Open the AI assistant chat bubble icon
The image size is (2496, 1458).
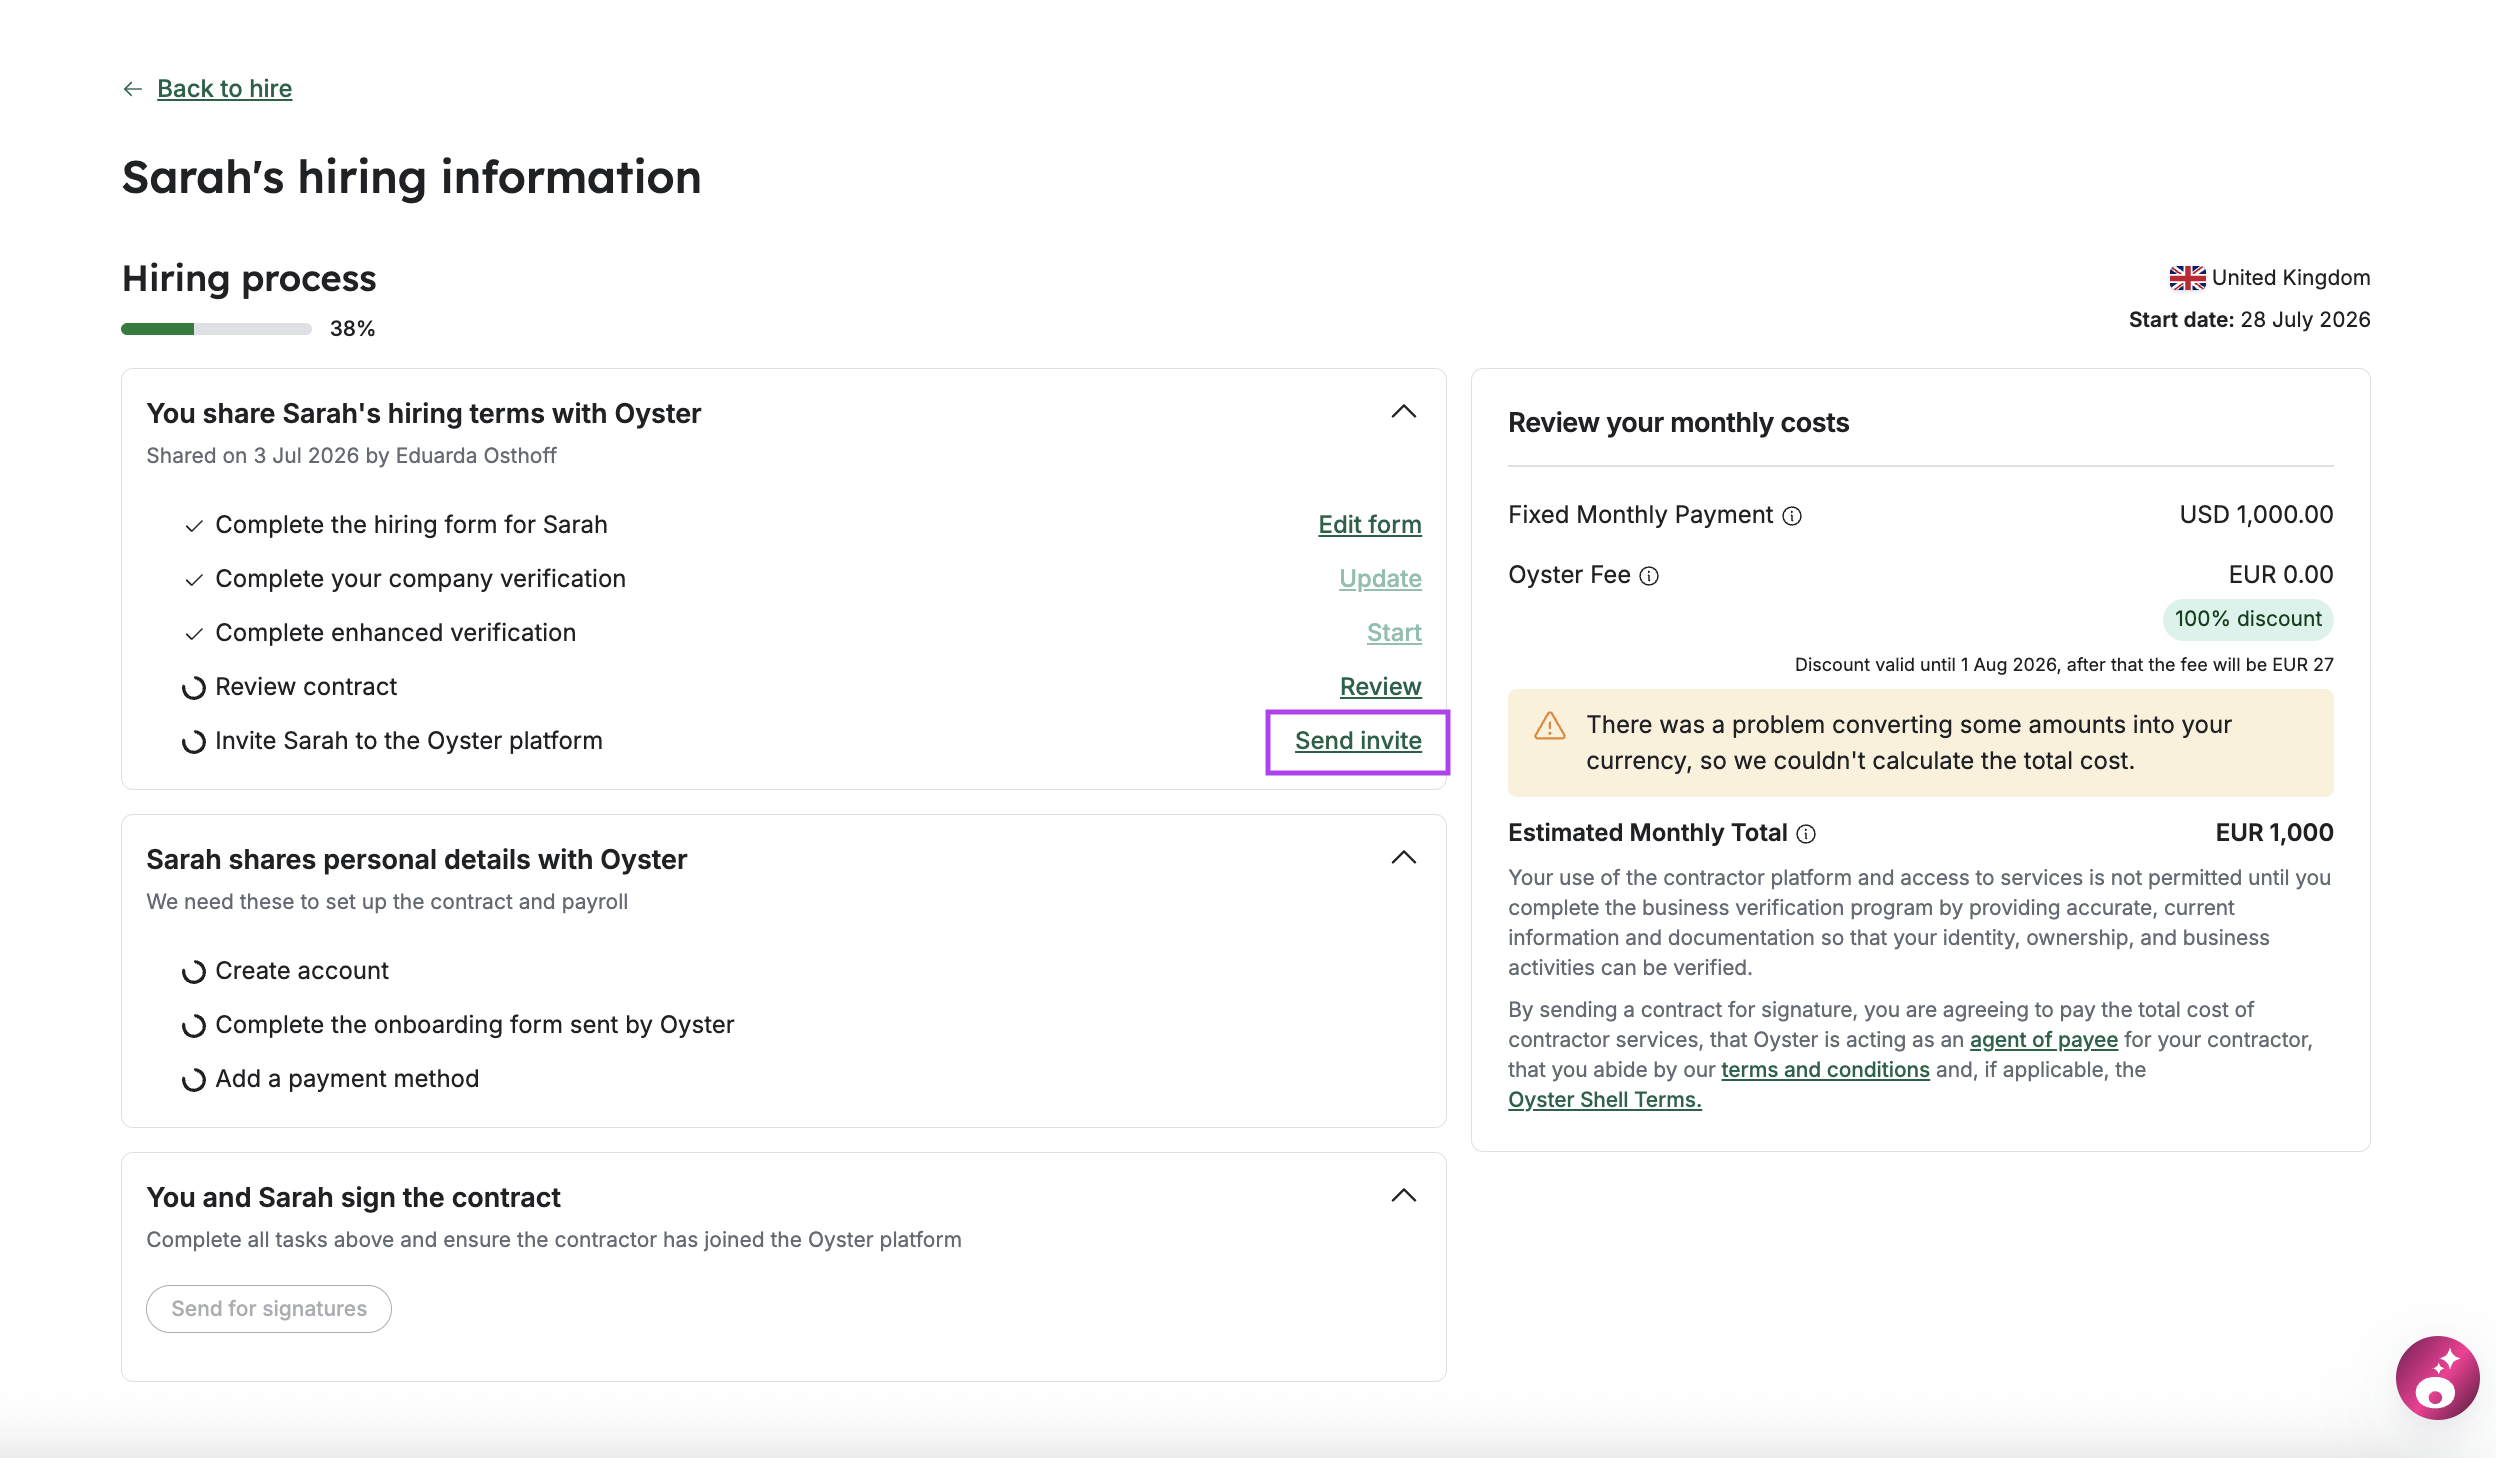coord(2437,1377)
